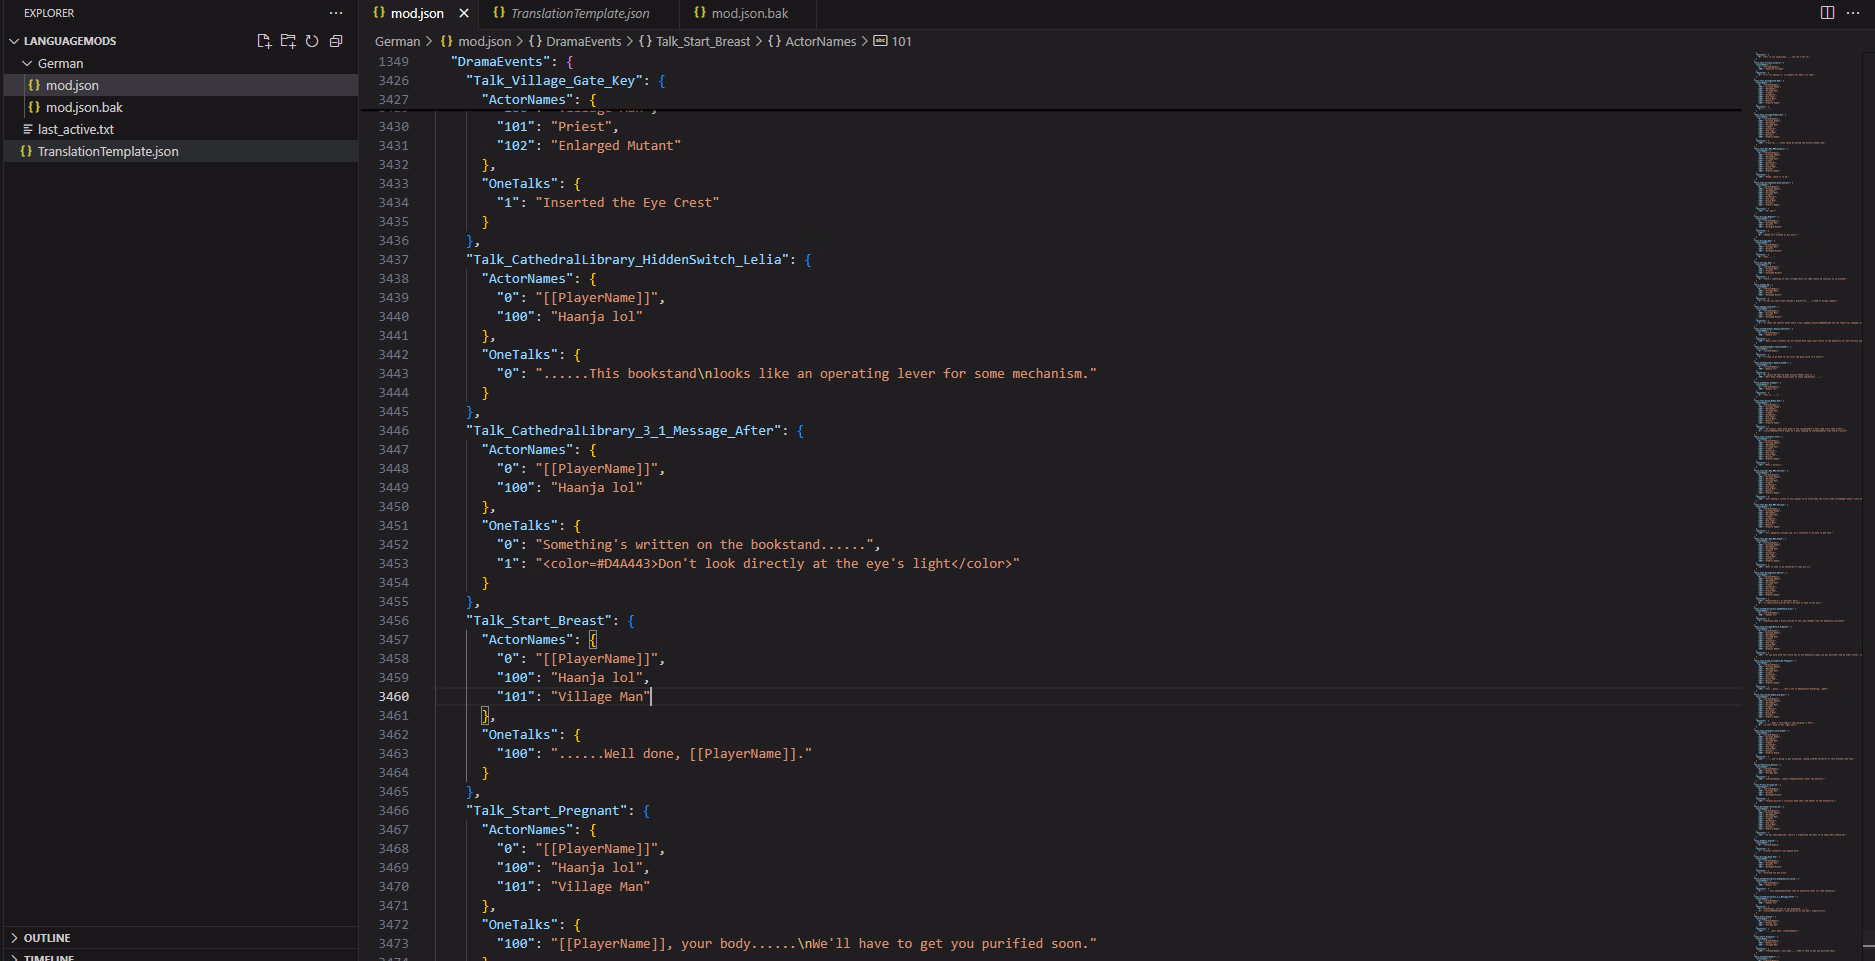Click line number 3466 in the gutter
Viewport: 1875px width, 961px height.
point(393,810)
